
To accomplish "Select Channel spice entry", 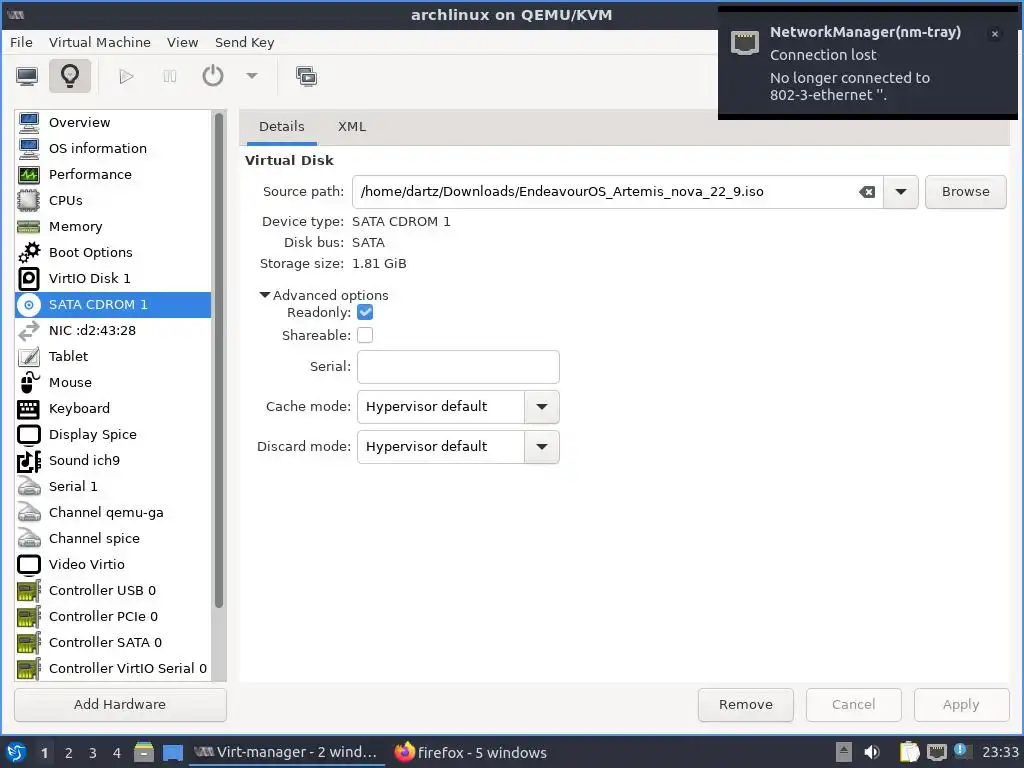I will 113,539.
